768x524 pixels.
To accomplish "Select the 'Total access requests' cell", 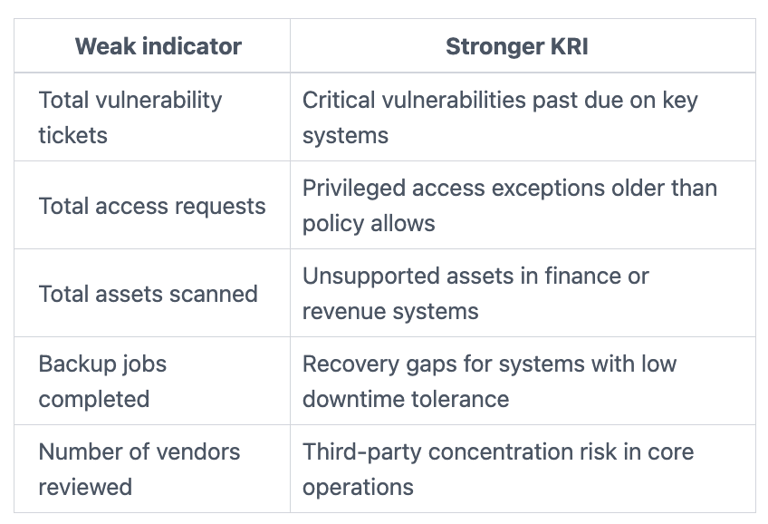I will (152, 206).
